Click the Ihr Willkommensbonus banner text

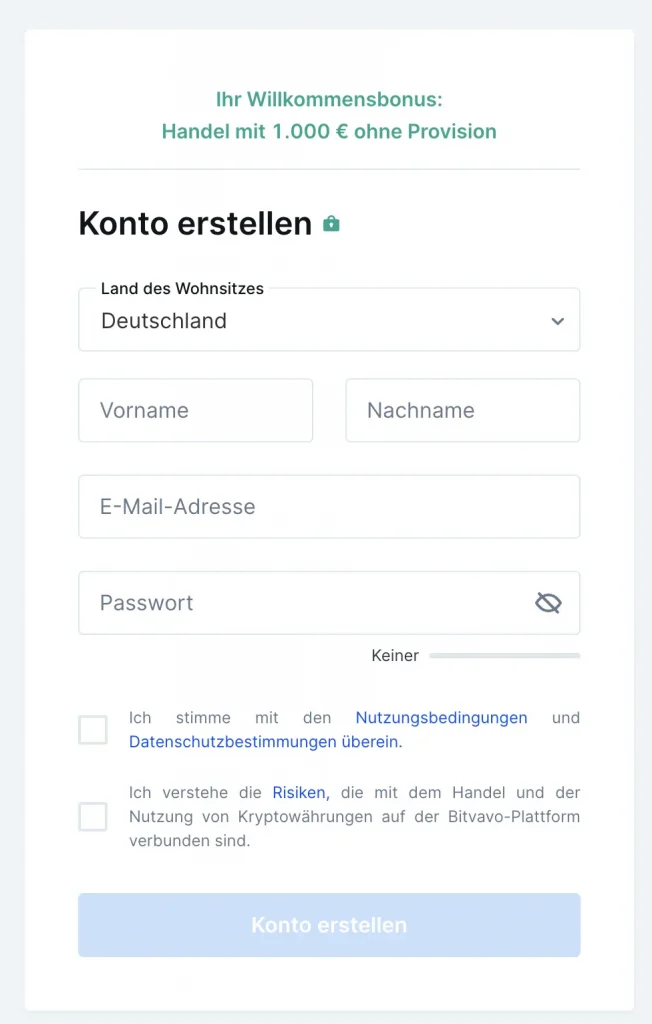click(329, 100)
